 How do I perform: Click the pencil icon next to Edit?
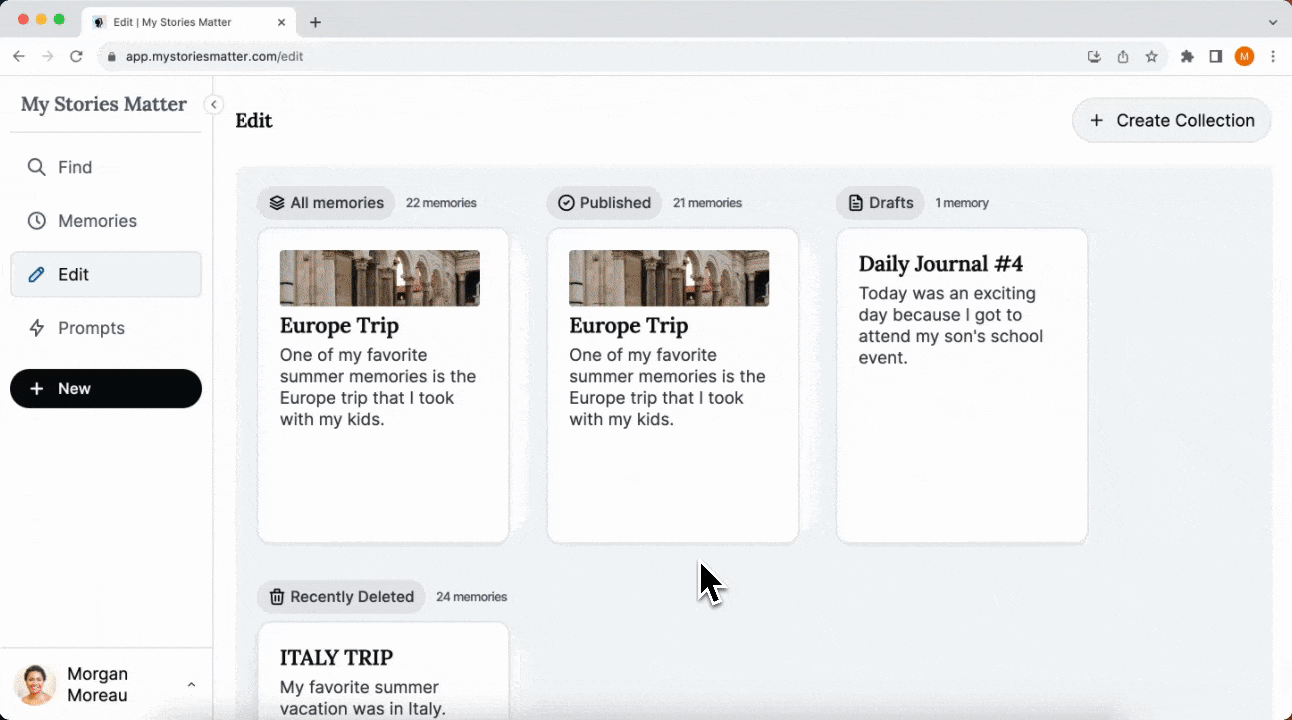[x=37, y=274]
